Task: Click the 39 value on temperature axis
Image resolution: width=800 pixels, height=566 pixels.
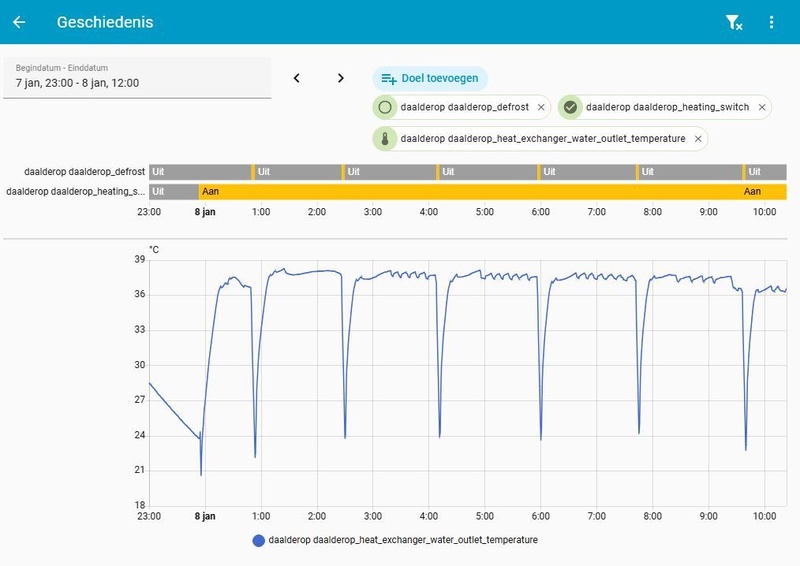Action: (140, 259)
